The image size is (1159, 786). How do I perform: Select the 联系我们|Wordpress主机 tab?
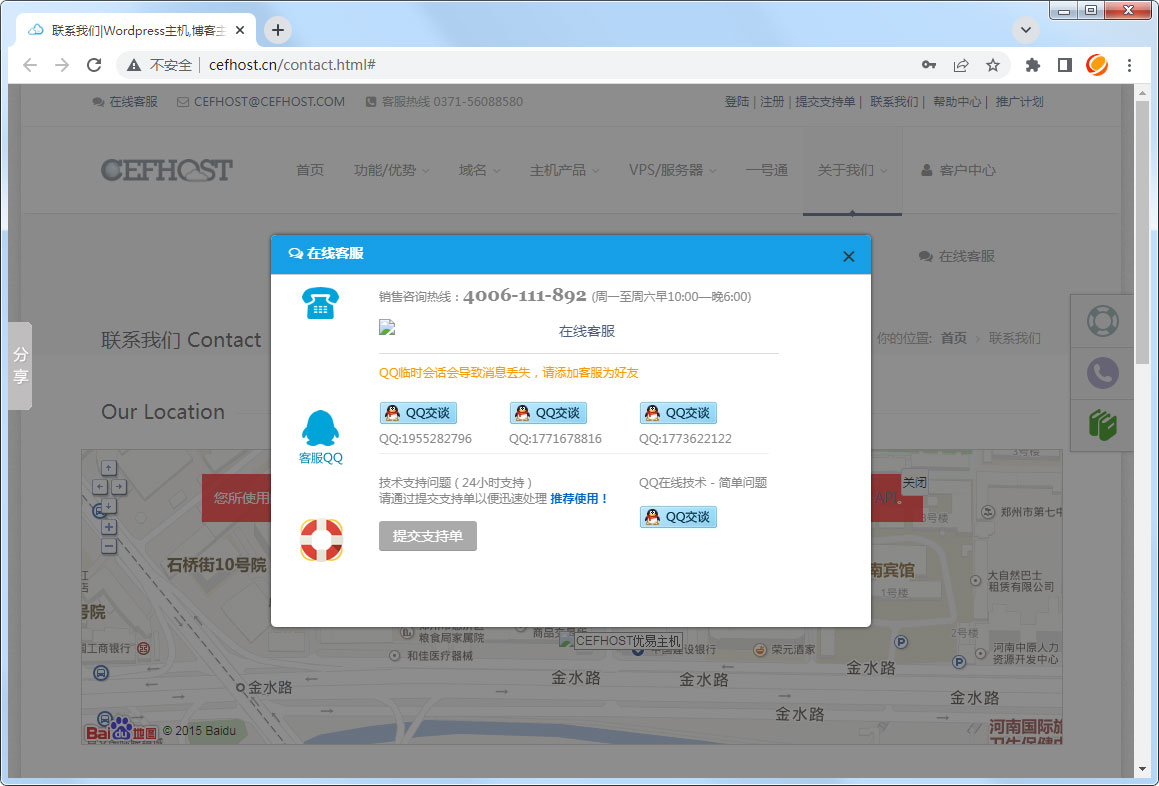tap(137, 30)
